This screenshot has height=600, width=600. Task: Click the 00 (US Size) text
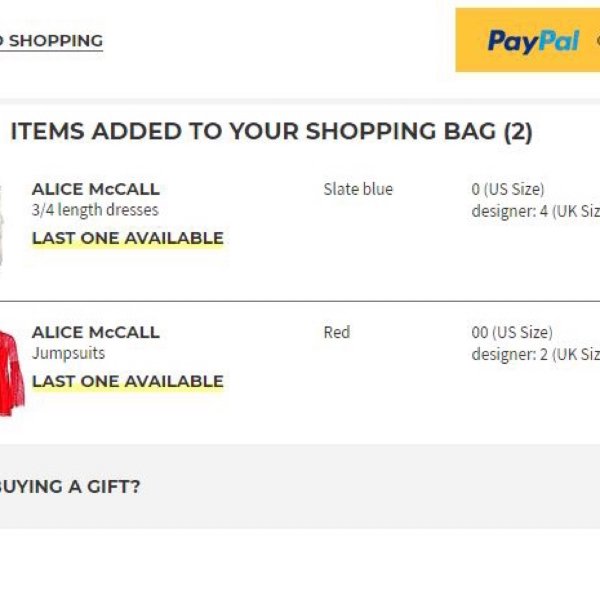pyautogui.click(x=512, y=332)
